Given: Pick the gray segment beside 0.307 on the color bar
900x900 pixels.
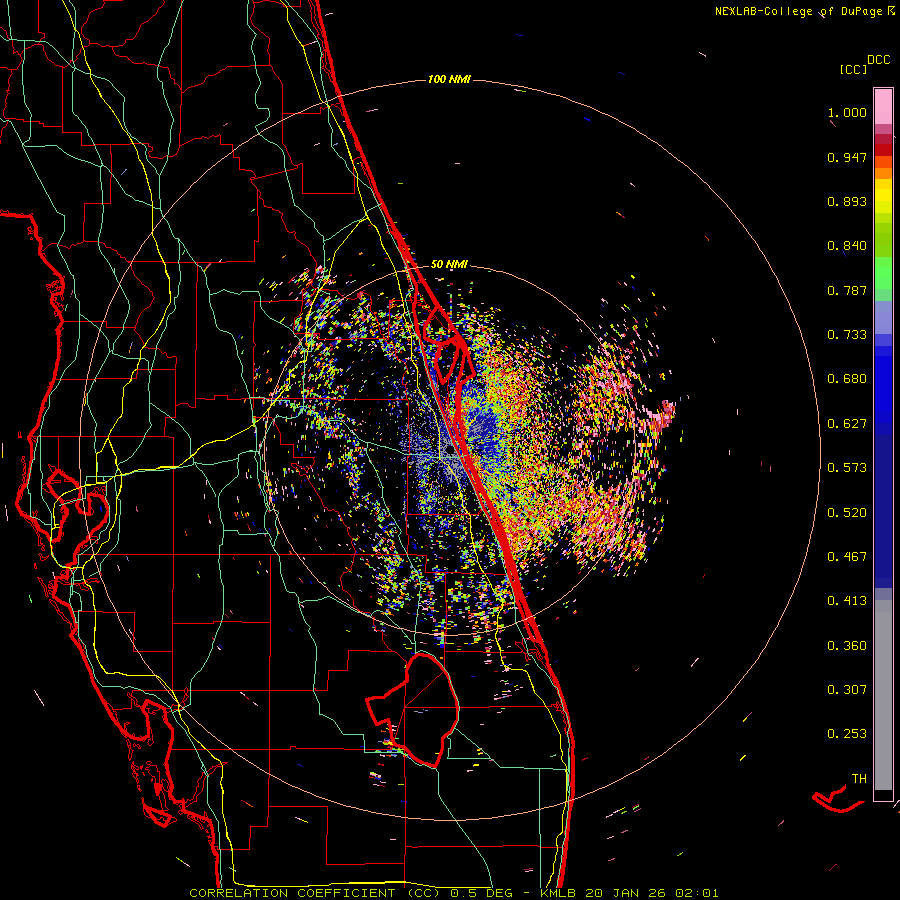Looking at the screenshot, I should pyautogui.click(x=883, y=695).
